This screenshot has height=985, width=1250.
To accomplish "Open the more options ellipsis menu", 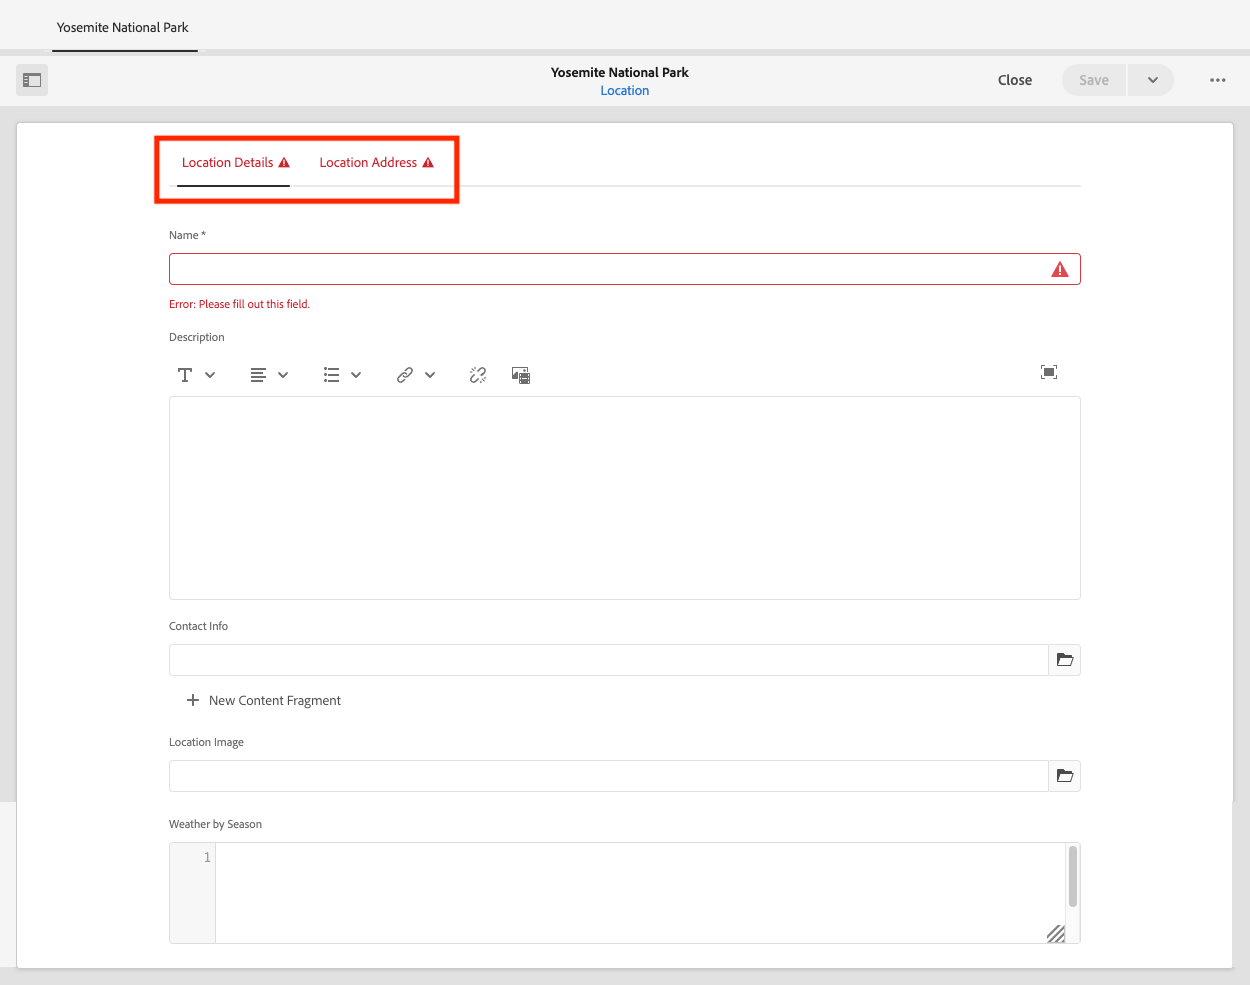I will pyautogui.click(x=1217, y=80).
